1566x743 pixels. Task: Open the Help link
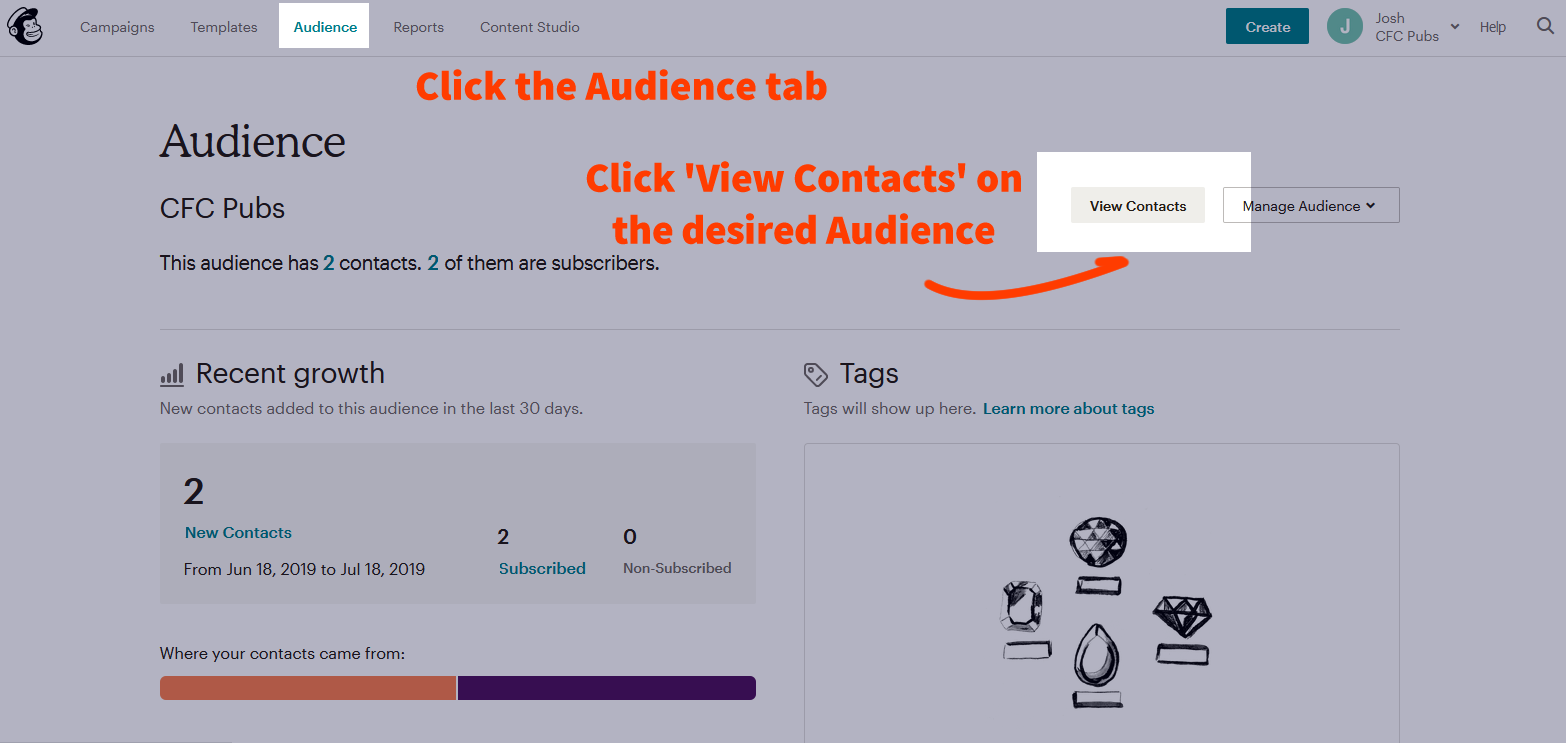(1492, 27)
